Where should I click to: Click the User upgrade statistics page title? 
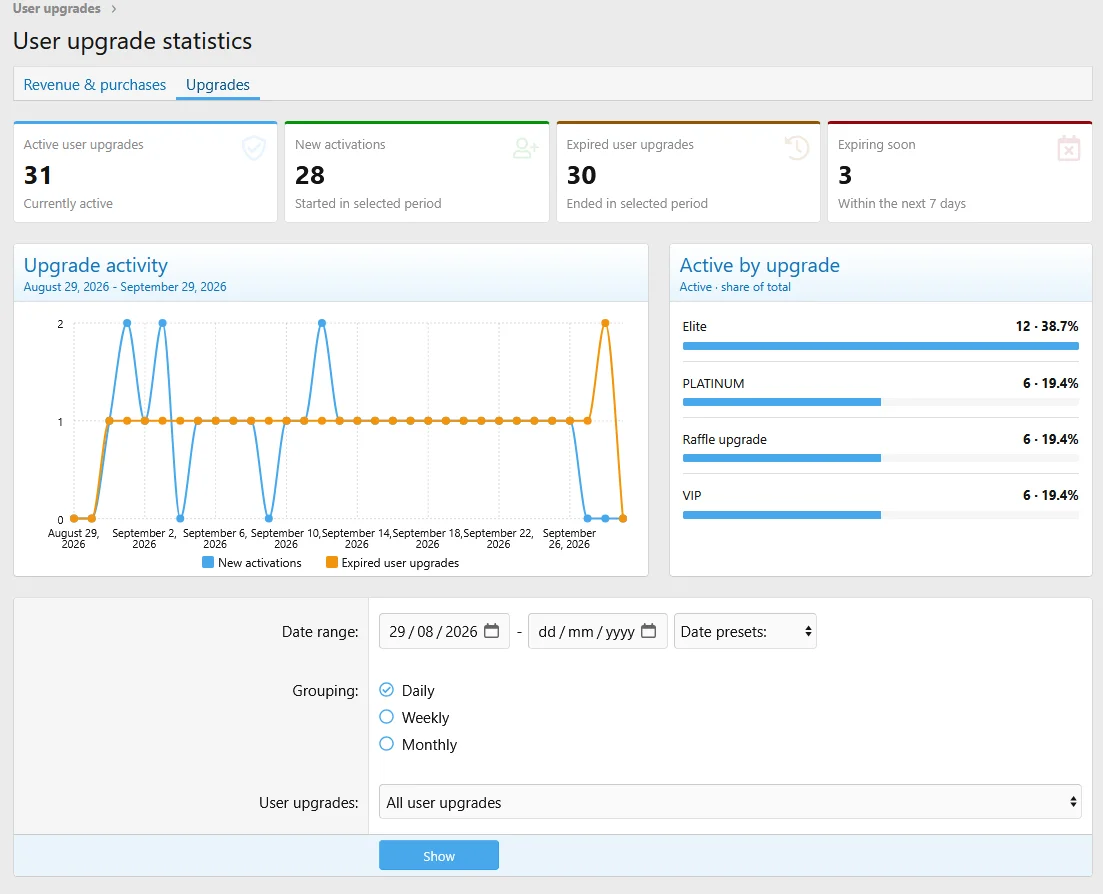tap(132, 41)
